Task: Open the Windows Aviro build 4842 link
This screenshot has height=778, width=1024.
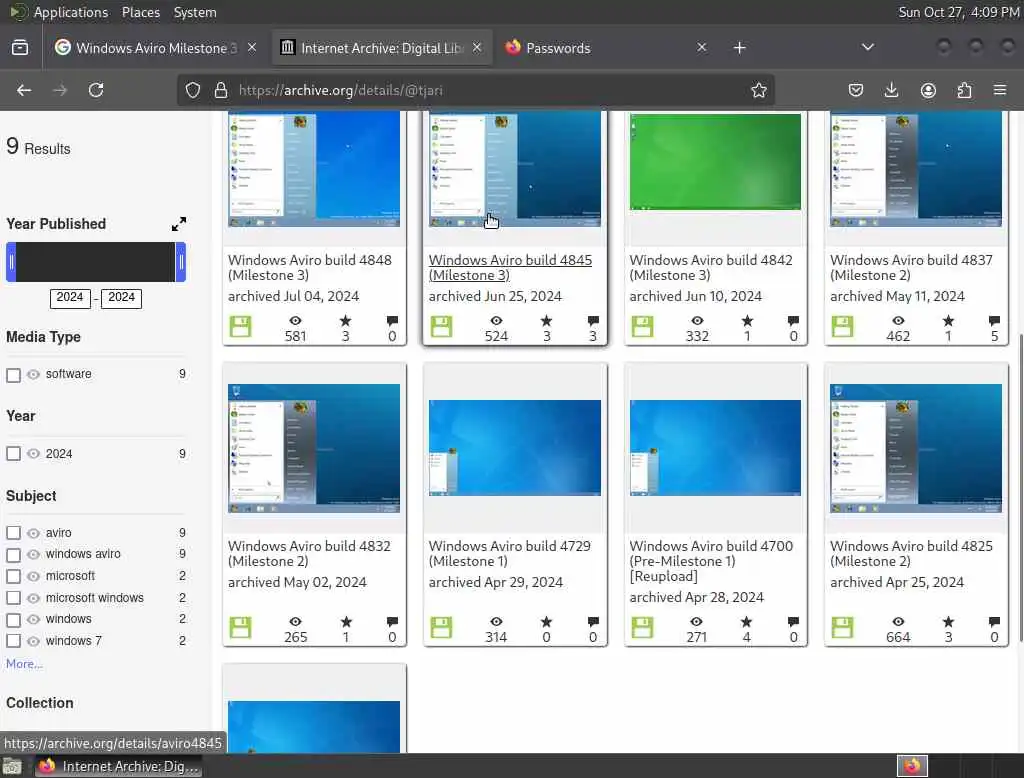Action: click(x=711, y=268)
